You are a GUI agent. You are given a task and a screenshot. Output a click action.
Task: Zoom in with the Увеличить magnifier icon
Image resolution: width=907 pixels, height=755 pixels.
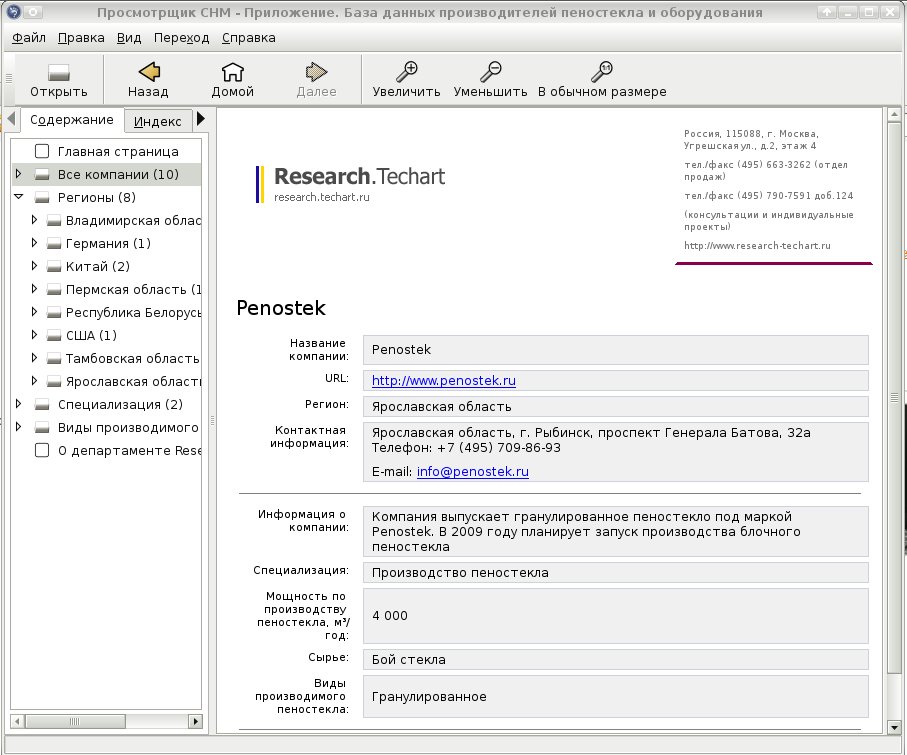(x=407, y=72)
